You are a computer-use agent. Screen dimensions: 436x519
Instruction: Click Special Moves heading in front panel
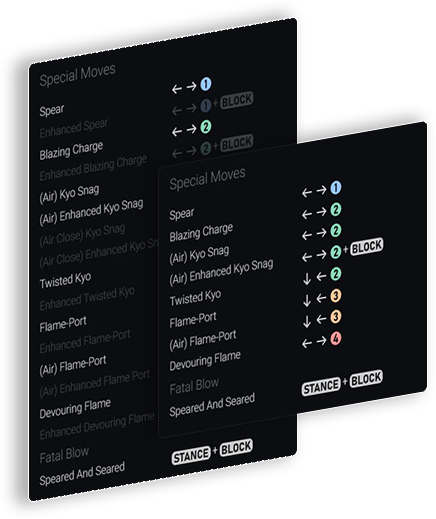[207, 179]
